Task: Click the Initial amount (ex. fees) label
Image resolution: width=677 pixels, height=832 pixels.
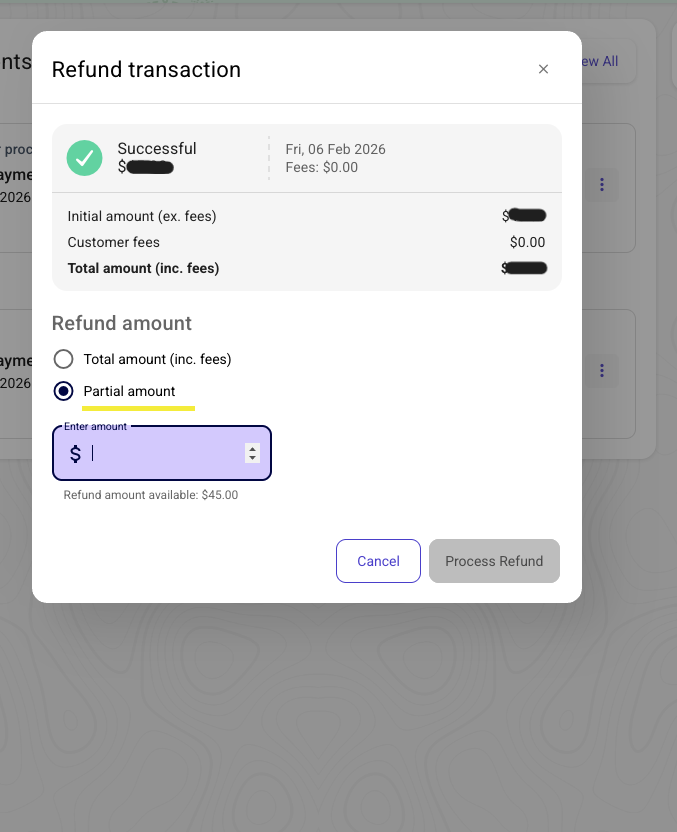Action: point(142,216)
